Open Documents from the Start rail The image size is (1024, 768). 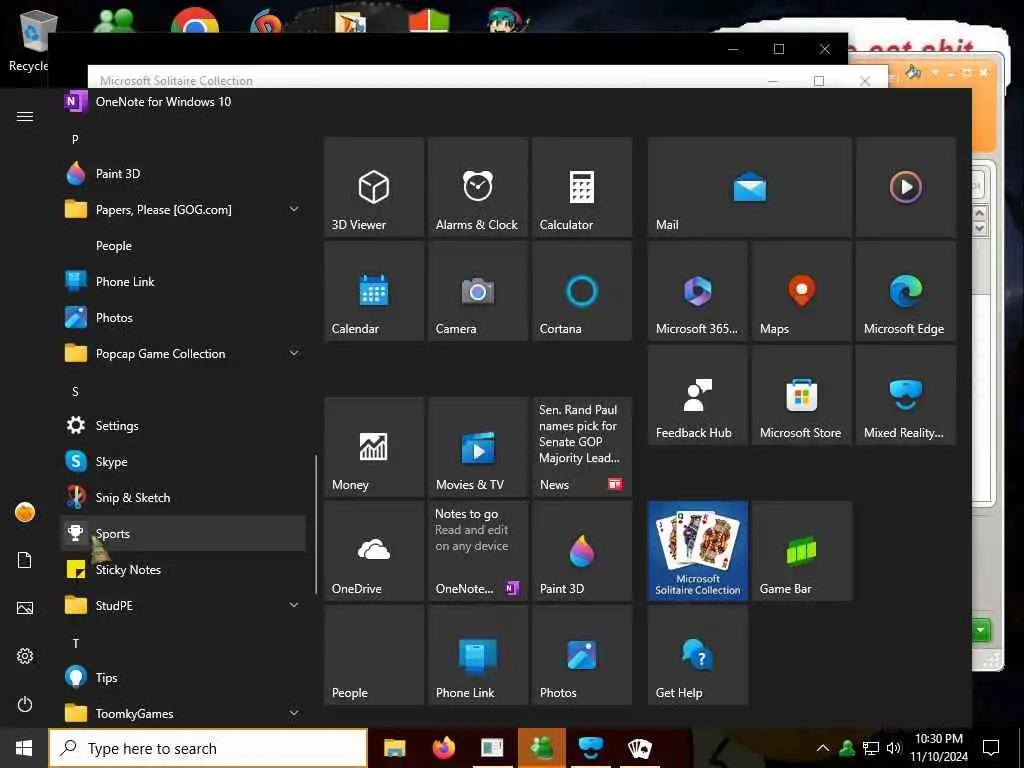tap(25, 560)
